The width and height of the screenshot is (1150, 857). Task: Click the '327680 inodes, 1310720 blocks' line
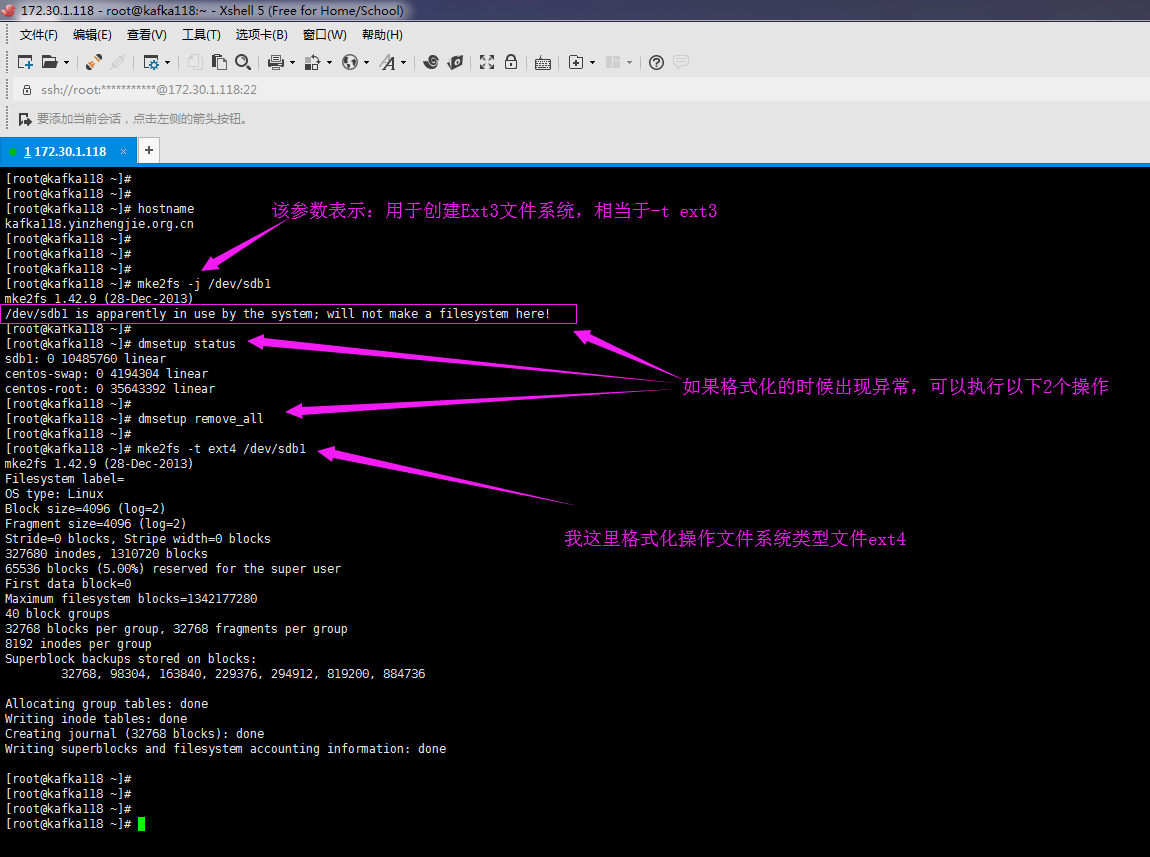[106, 553]
